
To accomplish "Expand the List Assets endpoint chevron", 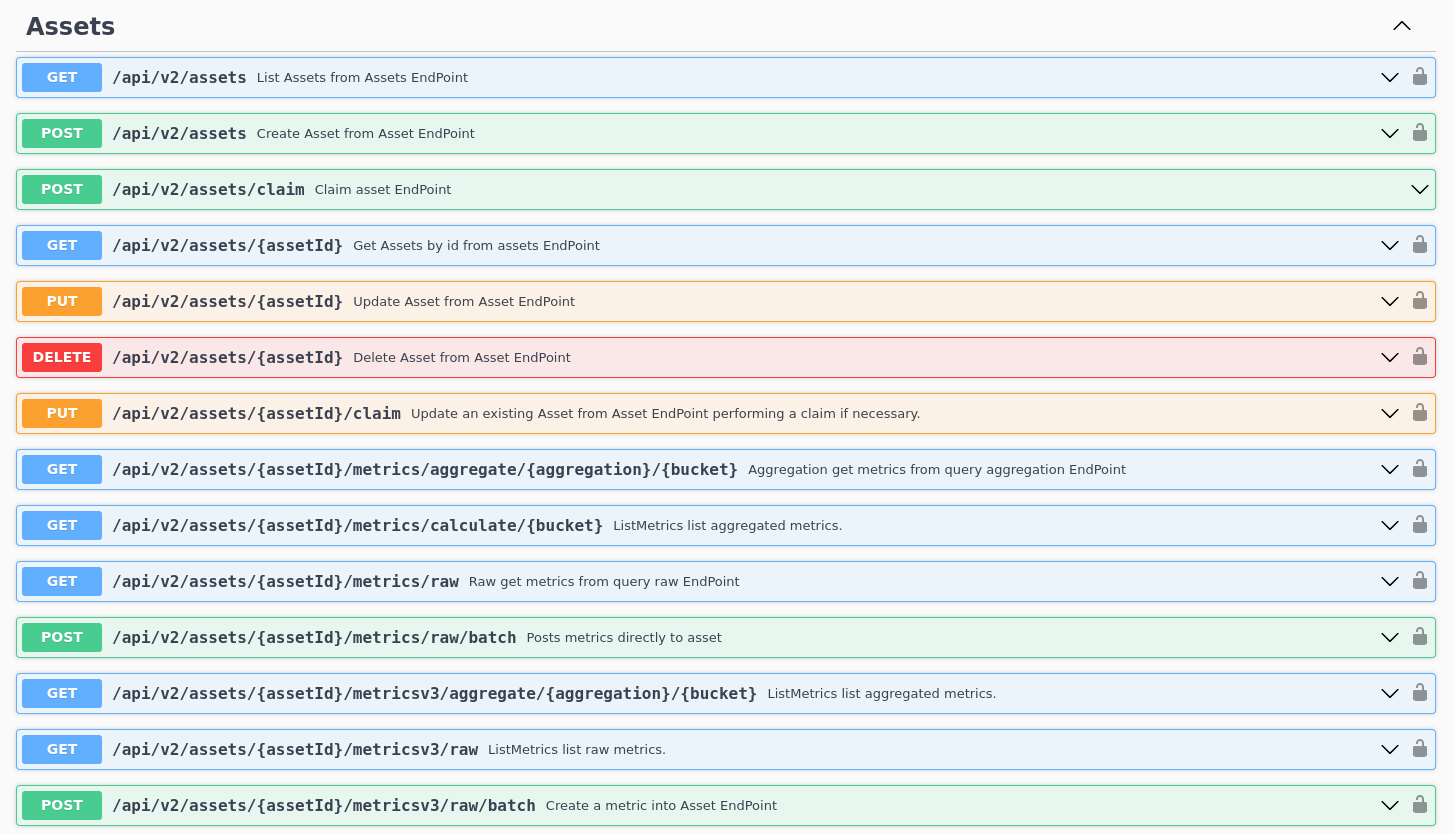I will point(1390,77).
